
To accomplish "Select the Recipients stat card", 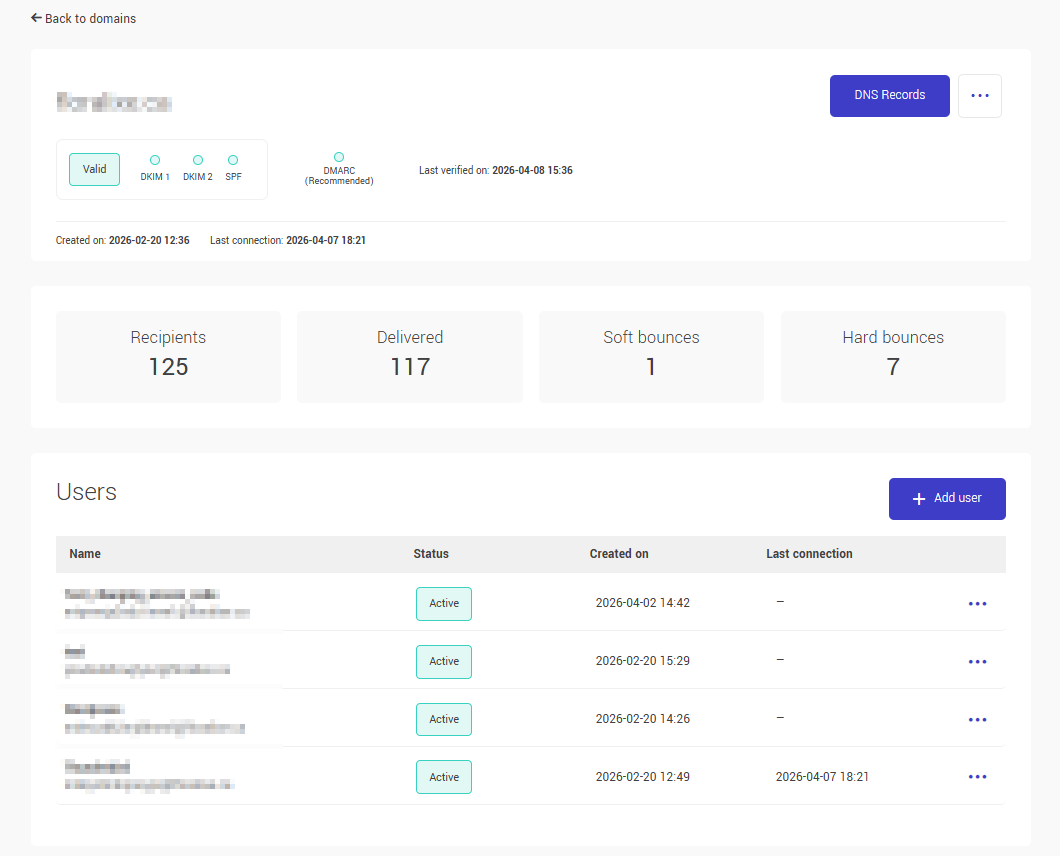I will pyautogui.click(x=168, y=356).
